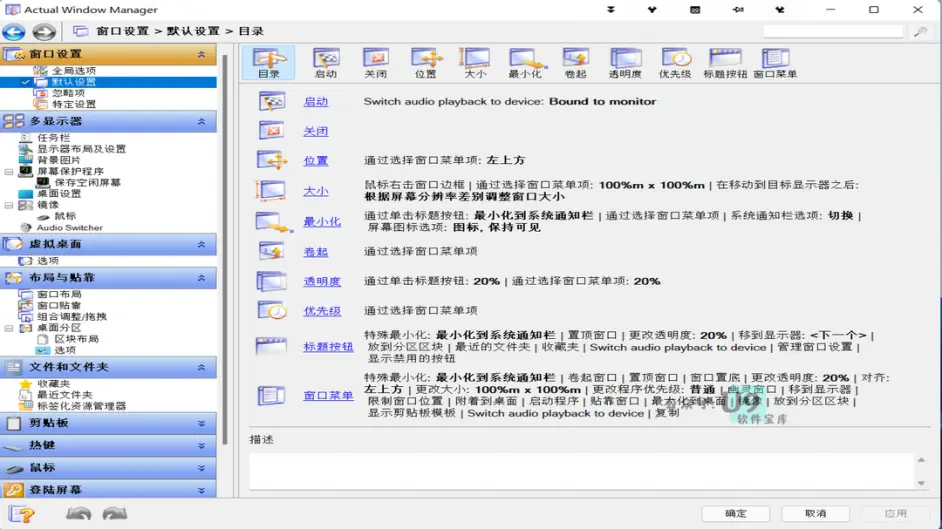Go forward with the gray forward arrow
The height and width of the screenshot is (529, 942).
tap(44, 31)
